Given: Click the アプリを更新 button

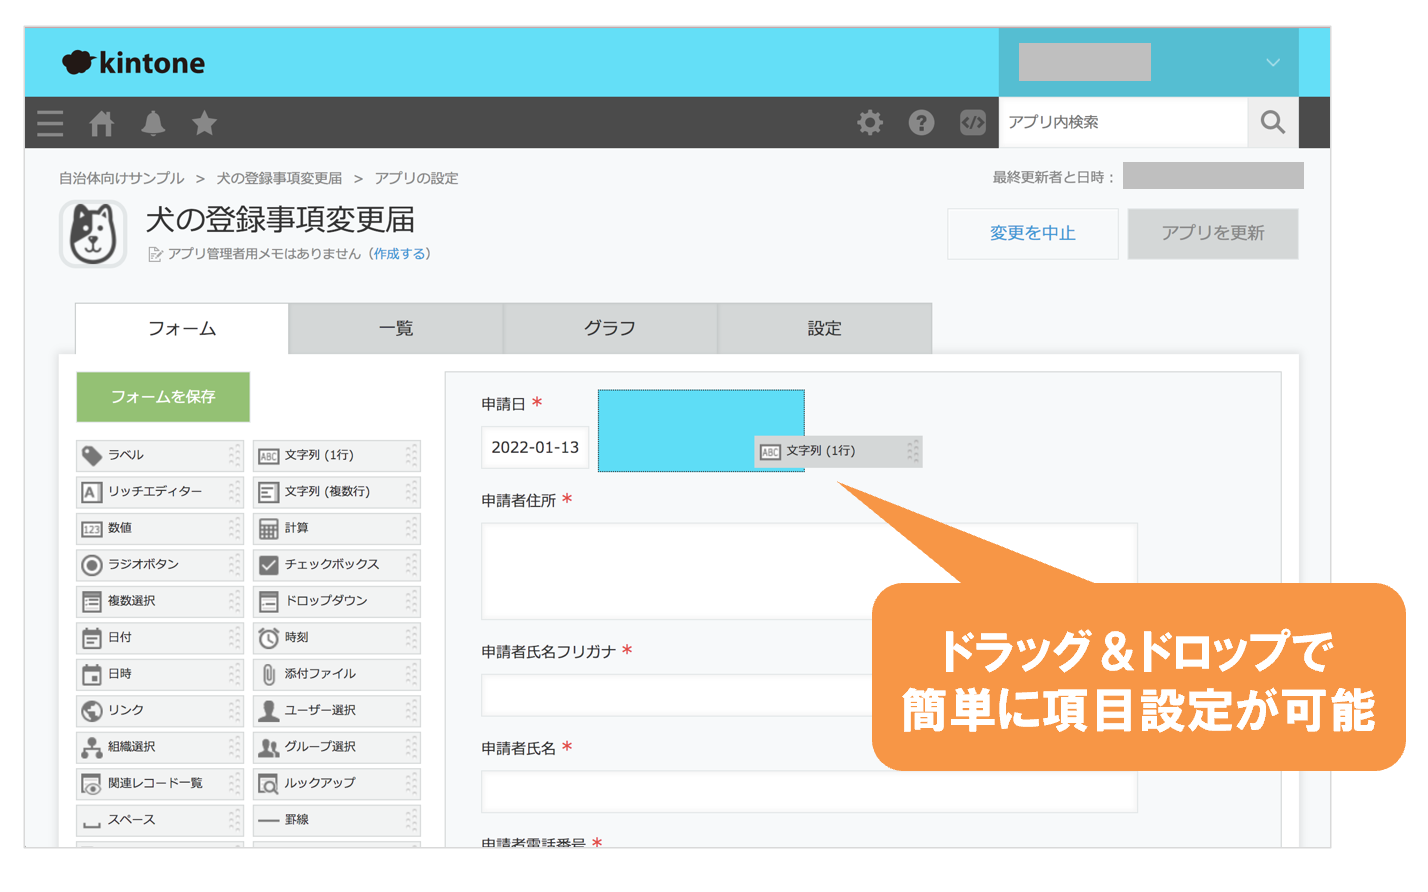Looking at the screenshot, I should pos(1212,233).
